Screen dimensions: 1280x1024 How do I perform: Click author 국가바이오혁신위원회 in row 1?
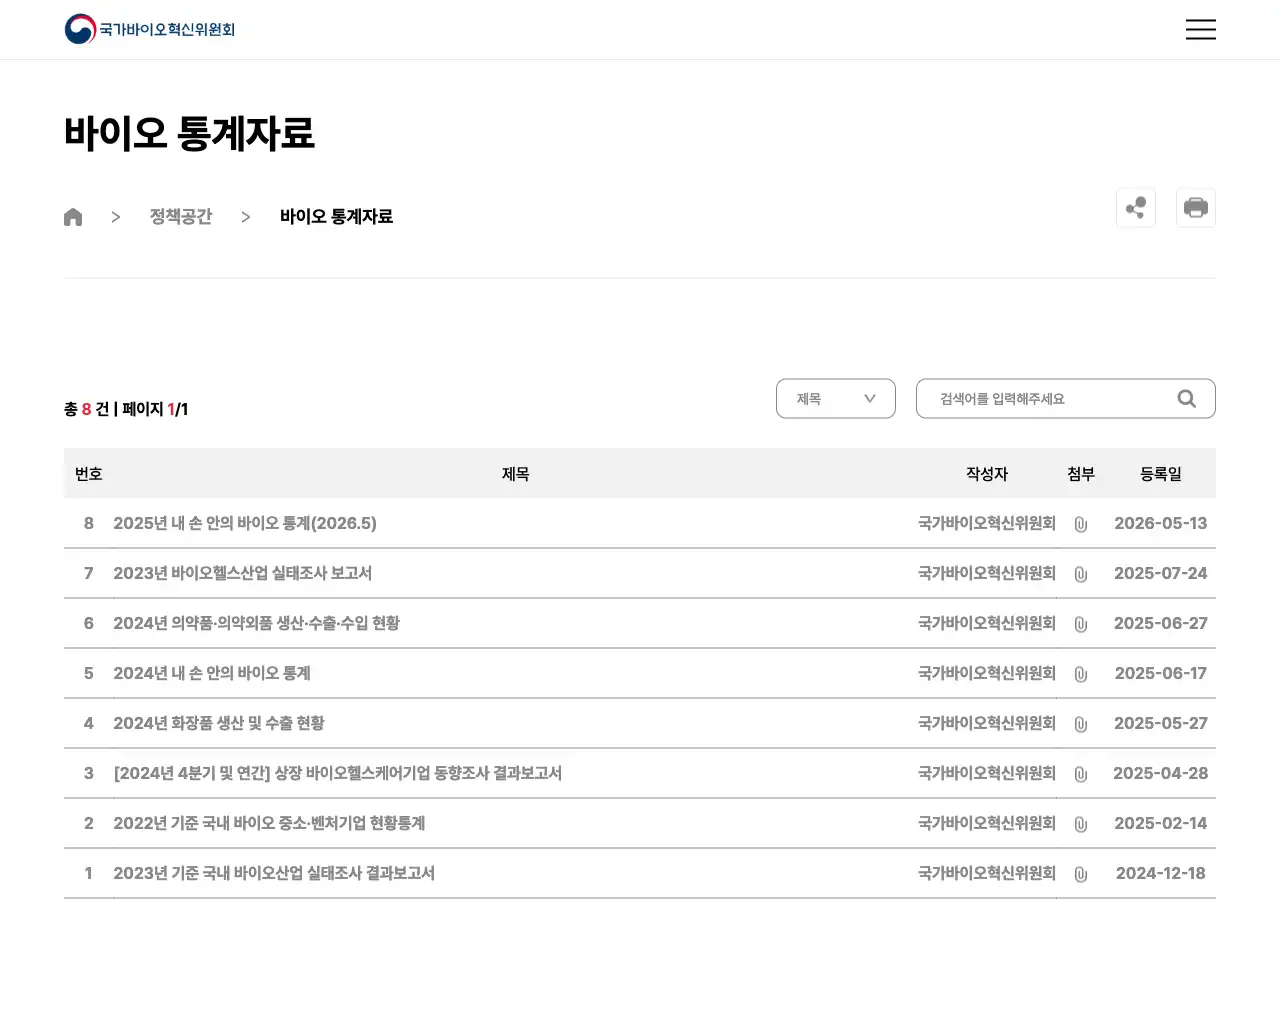[x=987, y=873]
